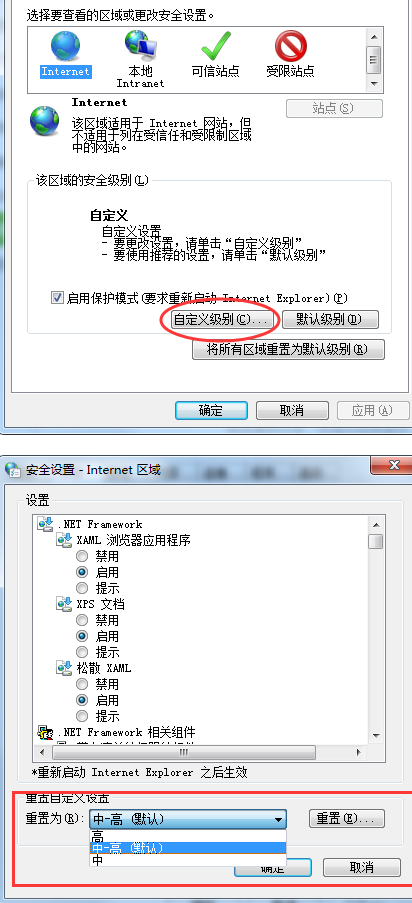Pick 中 in the reset level list
412x903 pixels.
coord(188,860)
